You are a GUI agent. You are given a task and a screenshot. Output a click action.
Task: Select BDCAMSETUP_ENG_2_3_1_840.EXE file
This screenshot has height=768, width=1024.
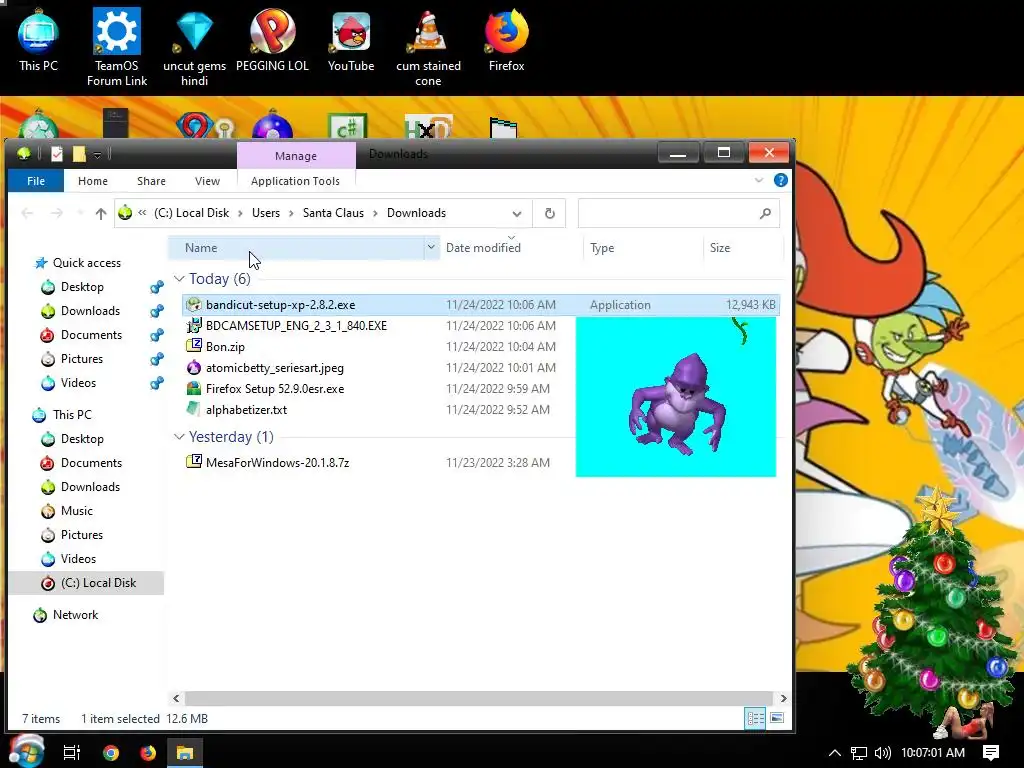point(296,325)
